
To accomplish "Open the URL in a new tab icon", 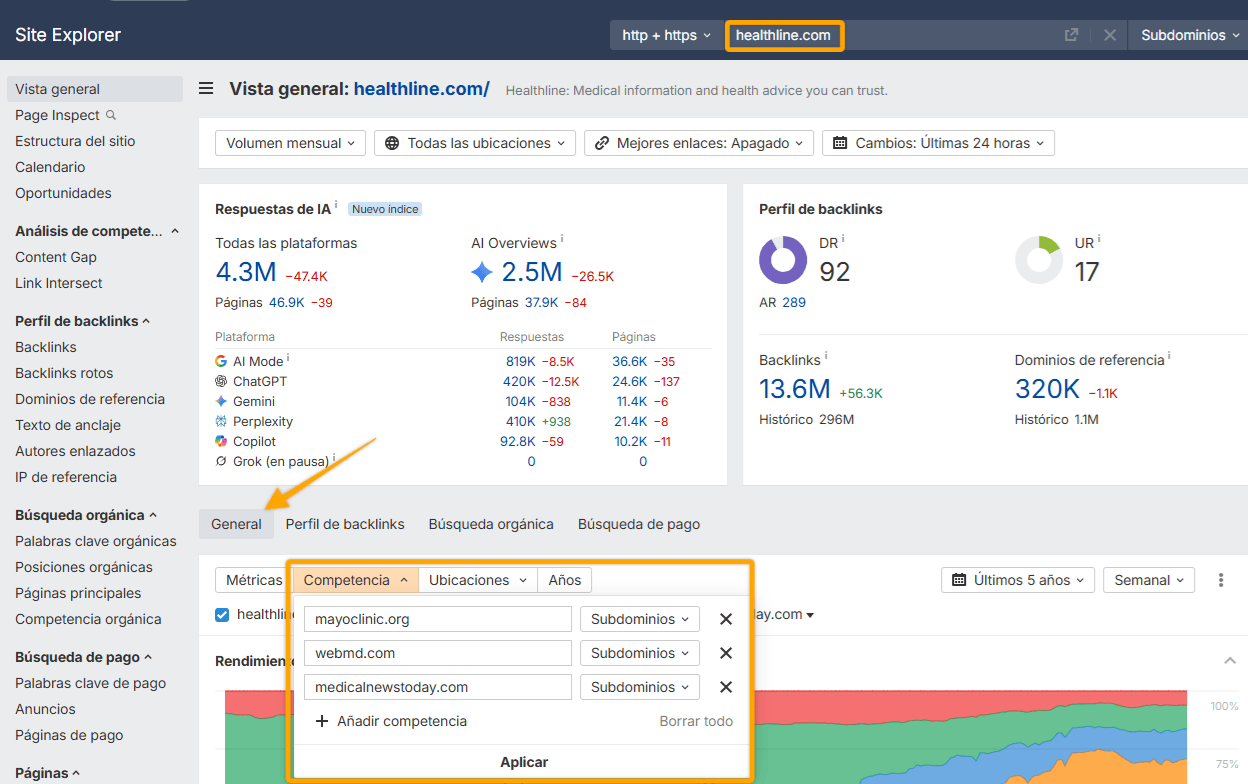I will 1071,35.
